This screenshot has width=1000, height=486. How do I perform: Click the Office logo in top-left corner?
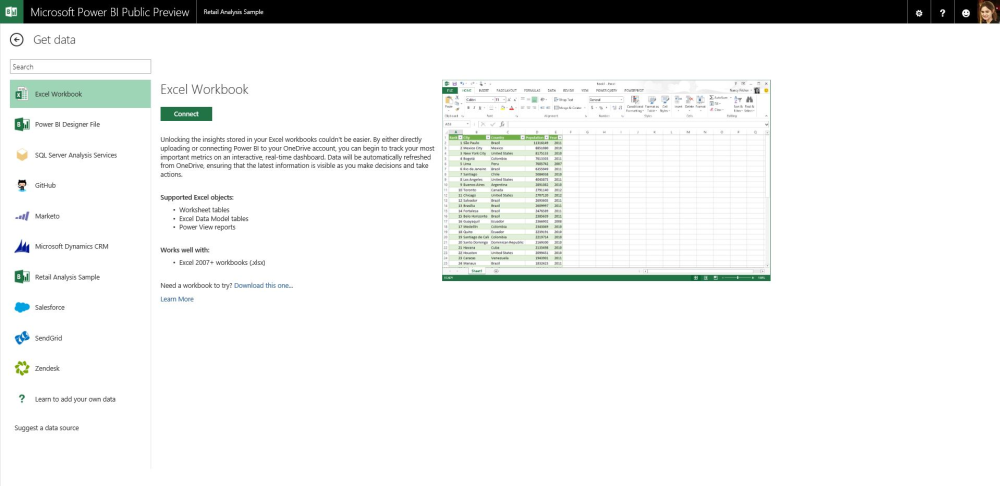[x=11, y=11]
